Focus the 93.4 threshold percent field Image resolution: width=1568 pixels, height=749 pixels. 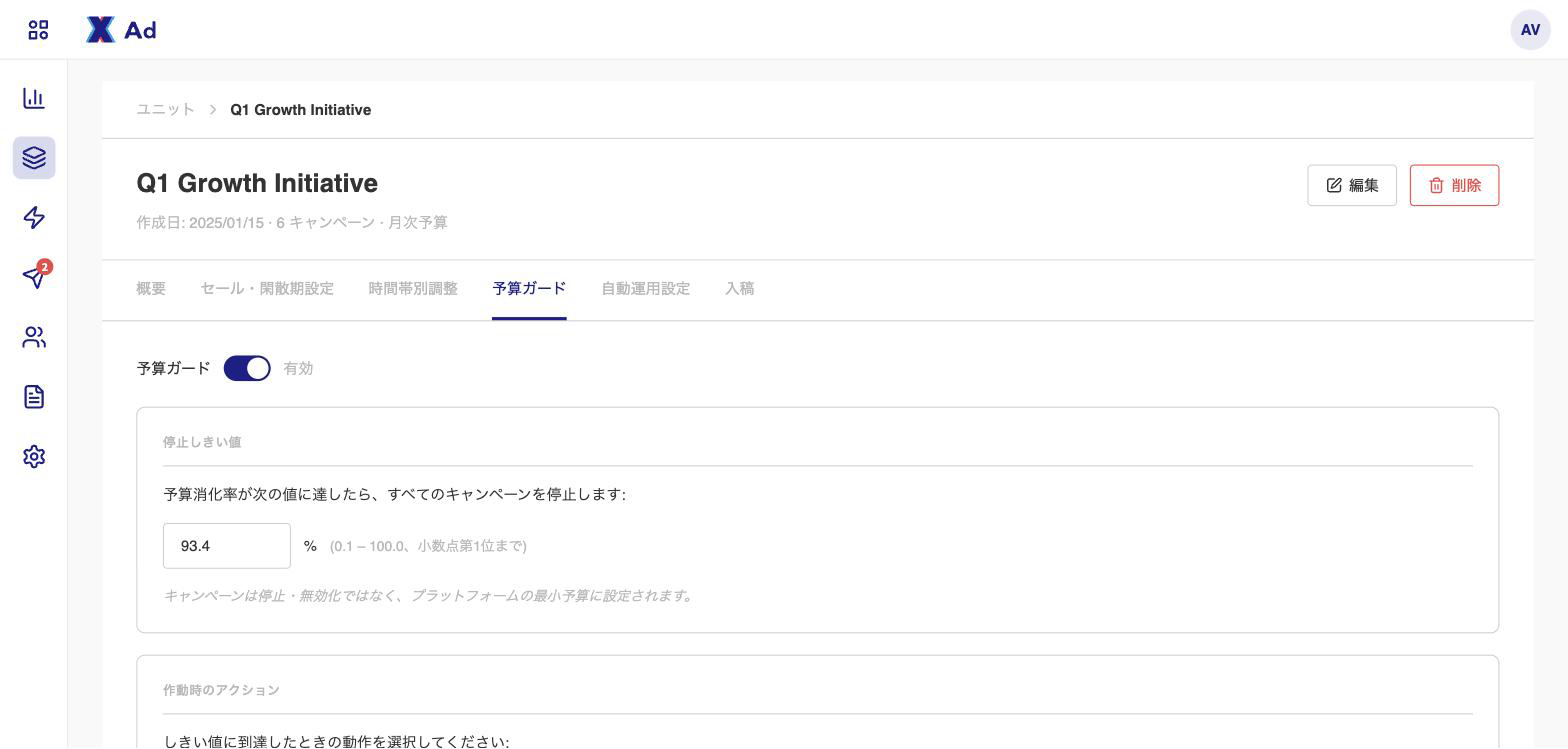[227, 546]
